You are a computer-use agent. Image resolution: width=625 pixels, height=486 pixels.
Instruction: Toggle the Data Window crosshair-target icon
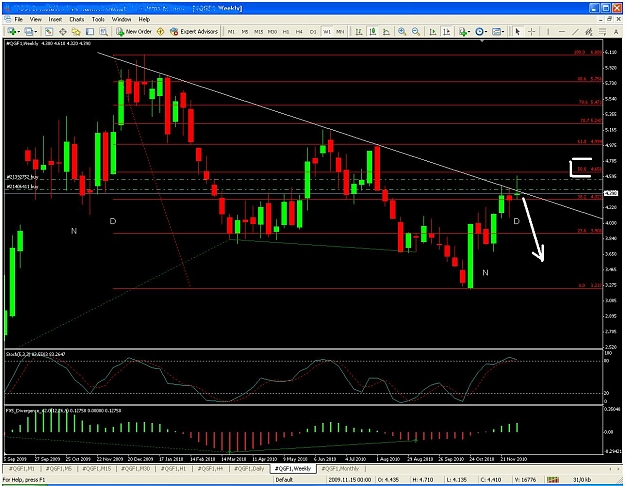tap(63, 31)
